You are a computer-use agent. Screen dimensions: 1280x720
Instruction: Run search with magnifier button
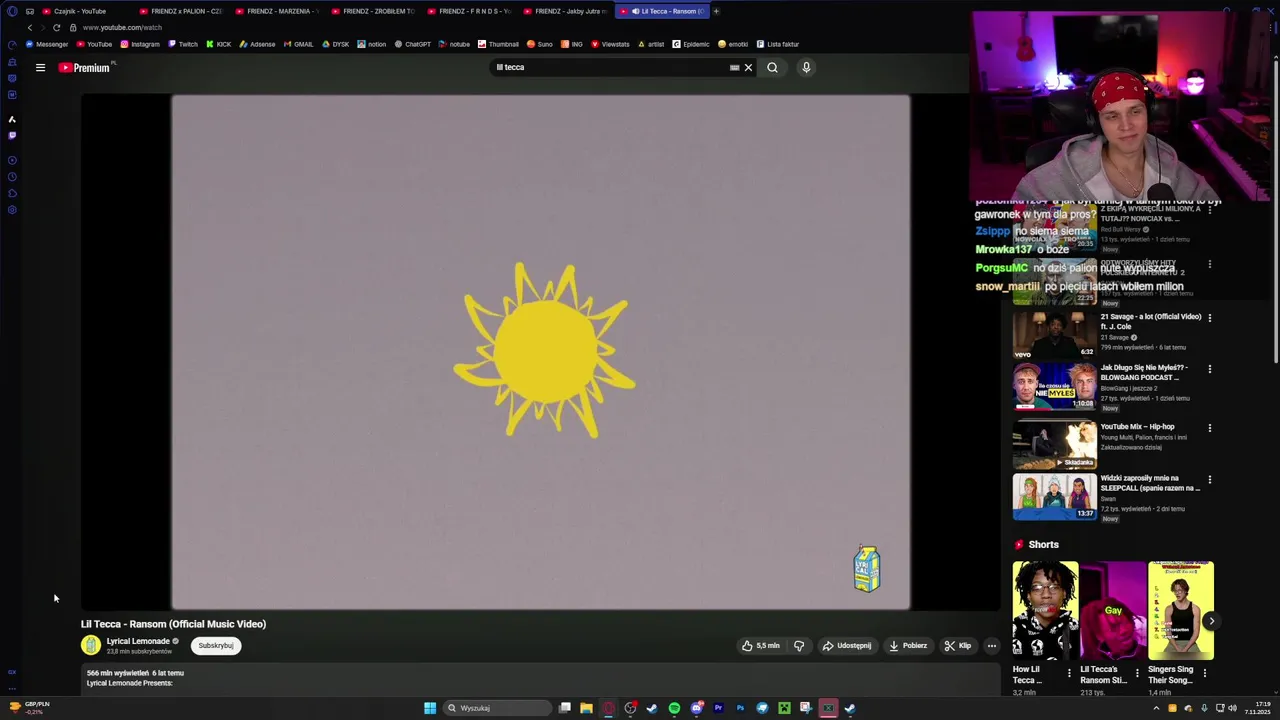pyautogui.click(x=772, y=68)
